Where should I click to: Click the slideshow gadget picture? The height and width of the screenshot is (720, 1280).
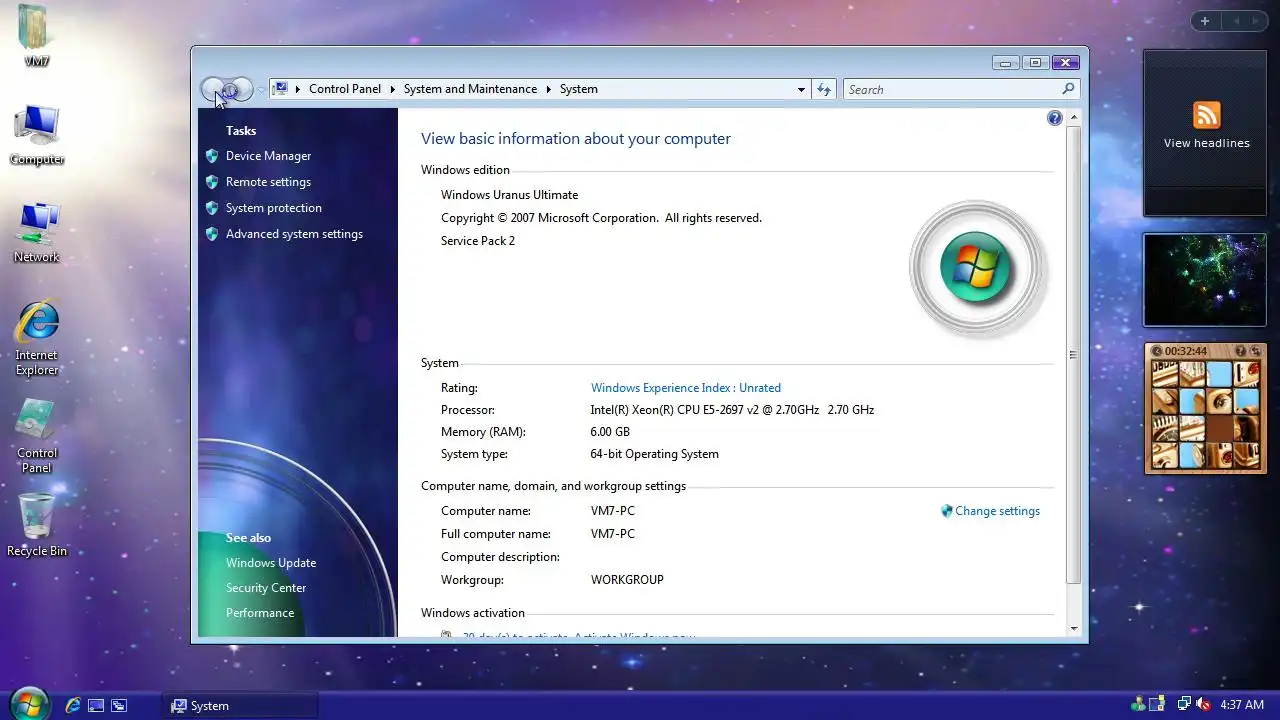pyautogui.click(x=1205, y=280)
